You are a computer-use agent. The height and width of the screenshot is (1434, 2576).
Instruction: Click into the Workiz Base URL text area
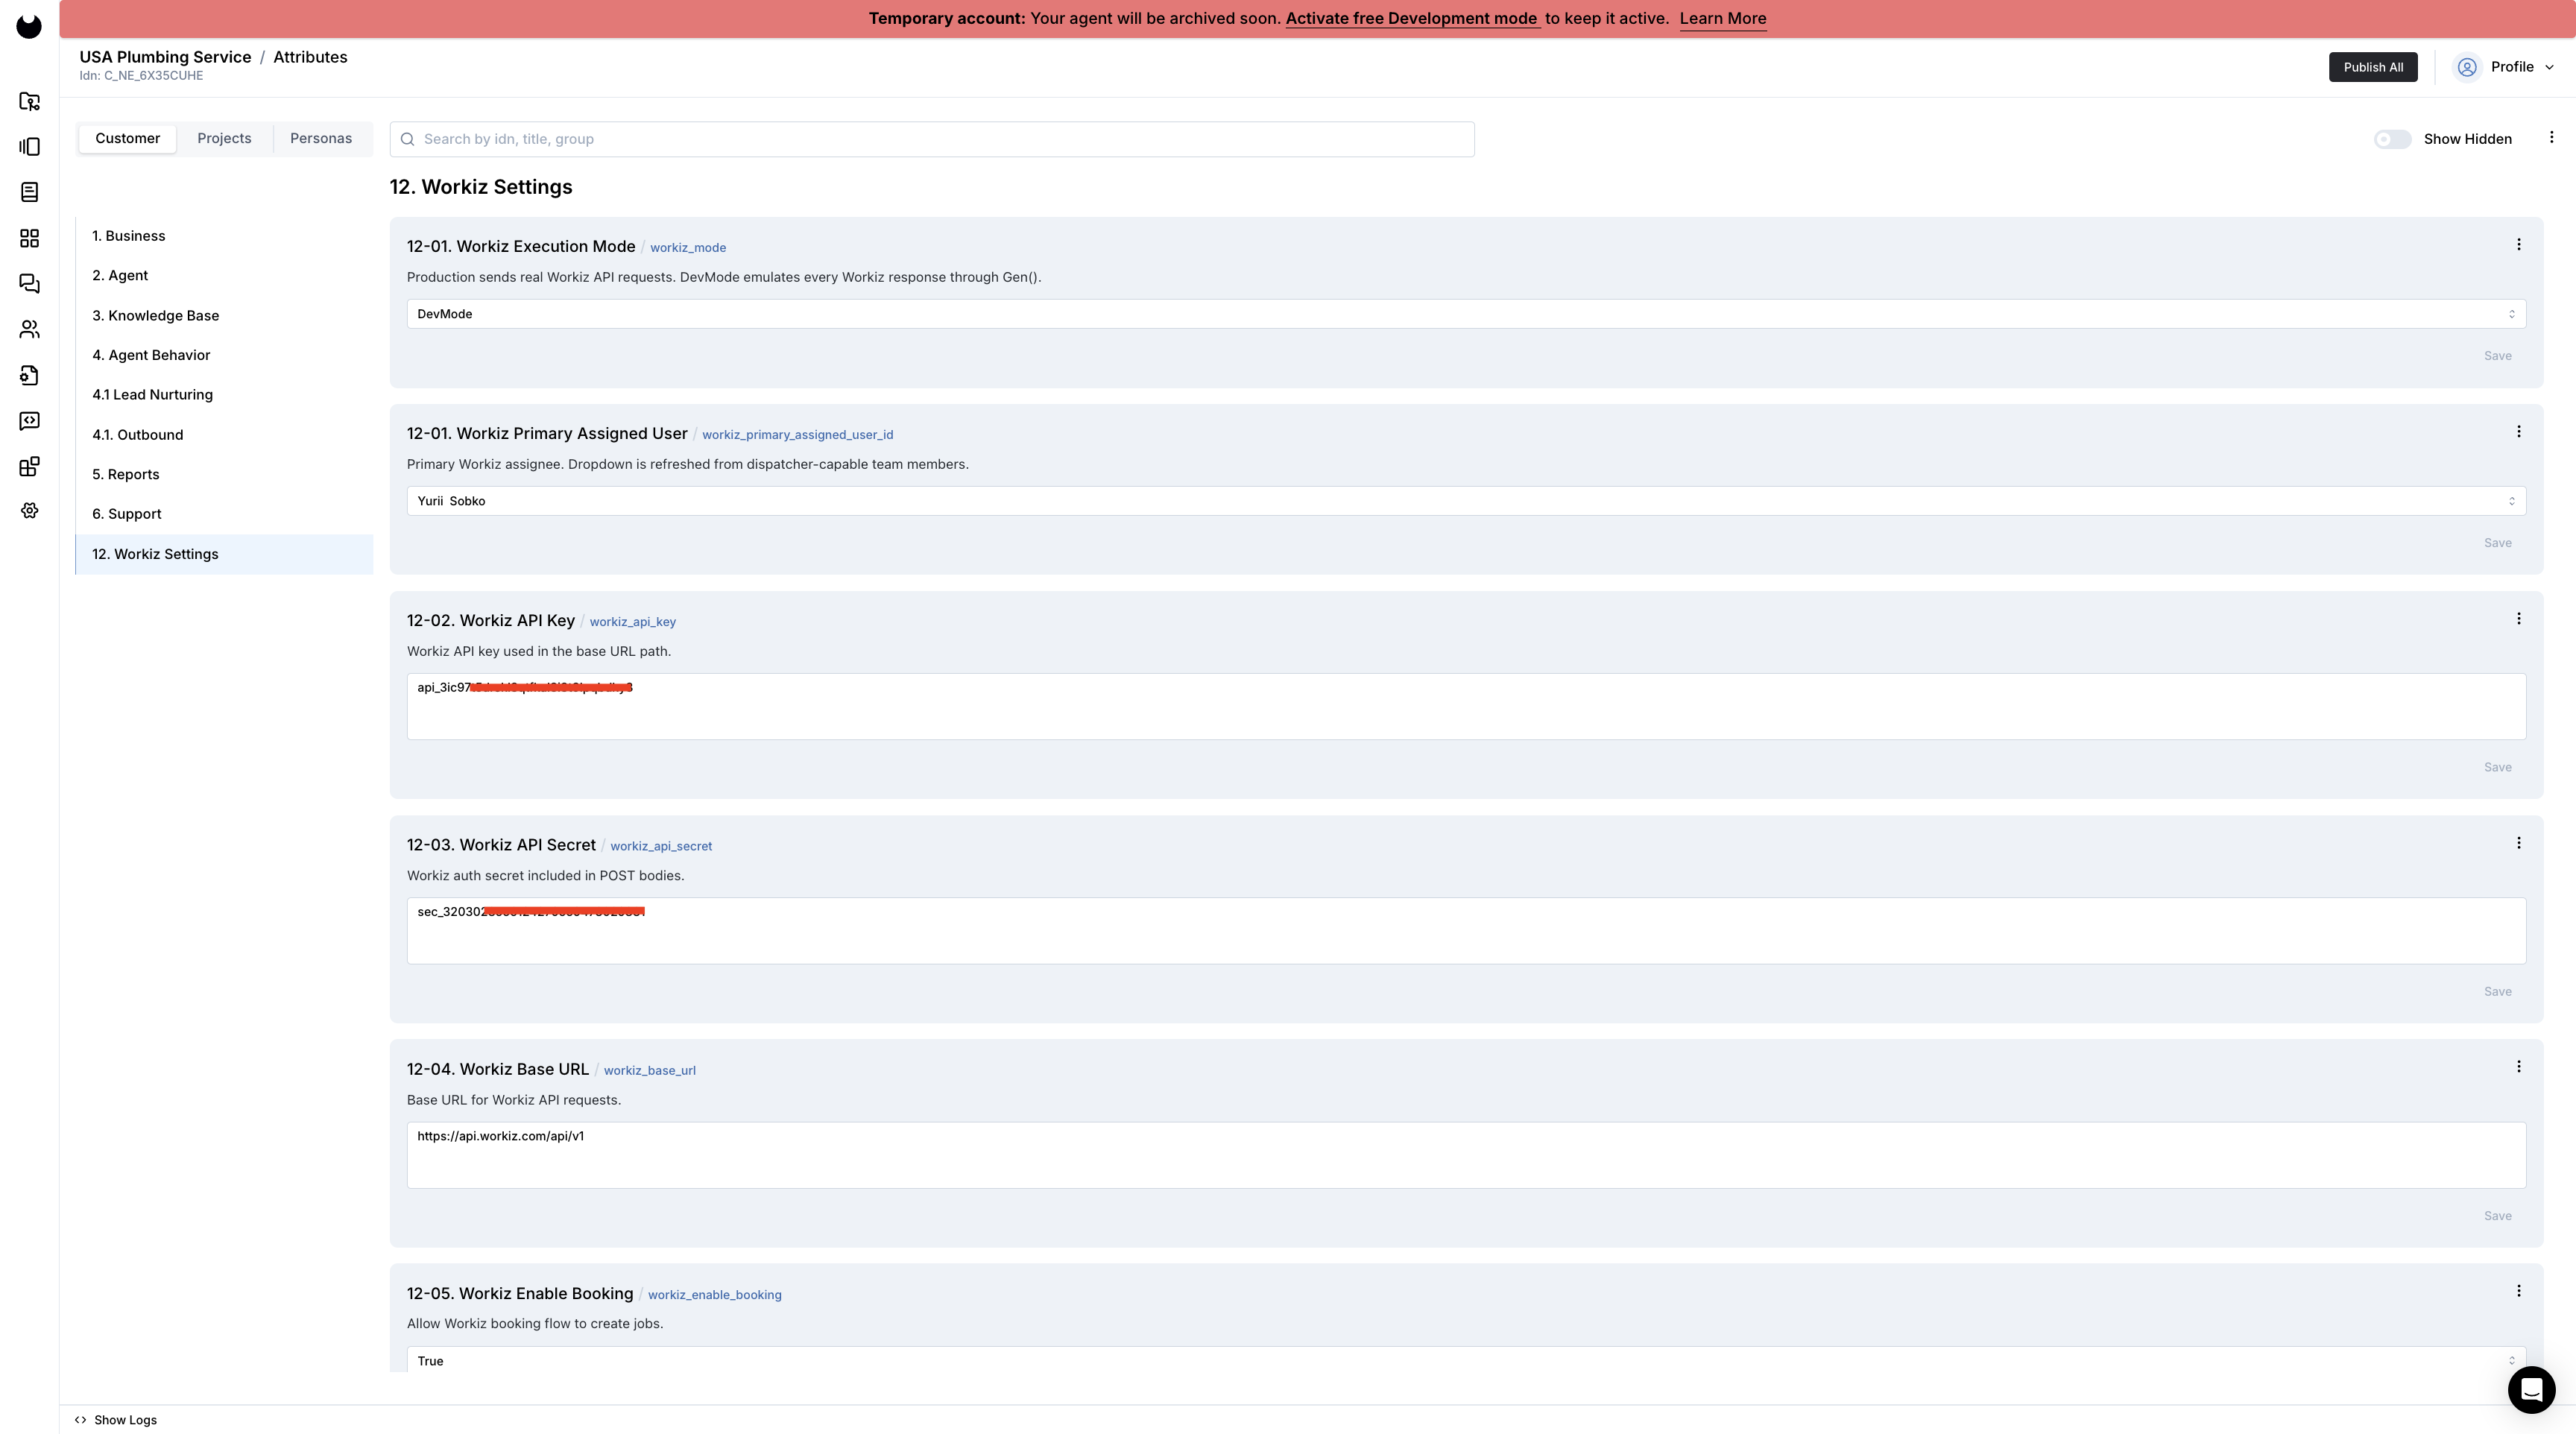click(1466, 1155)
